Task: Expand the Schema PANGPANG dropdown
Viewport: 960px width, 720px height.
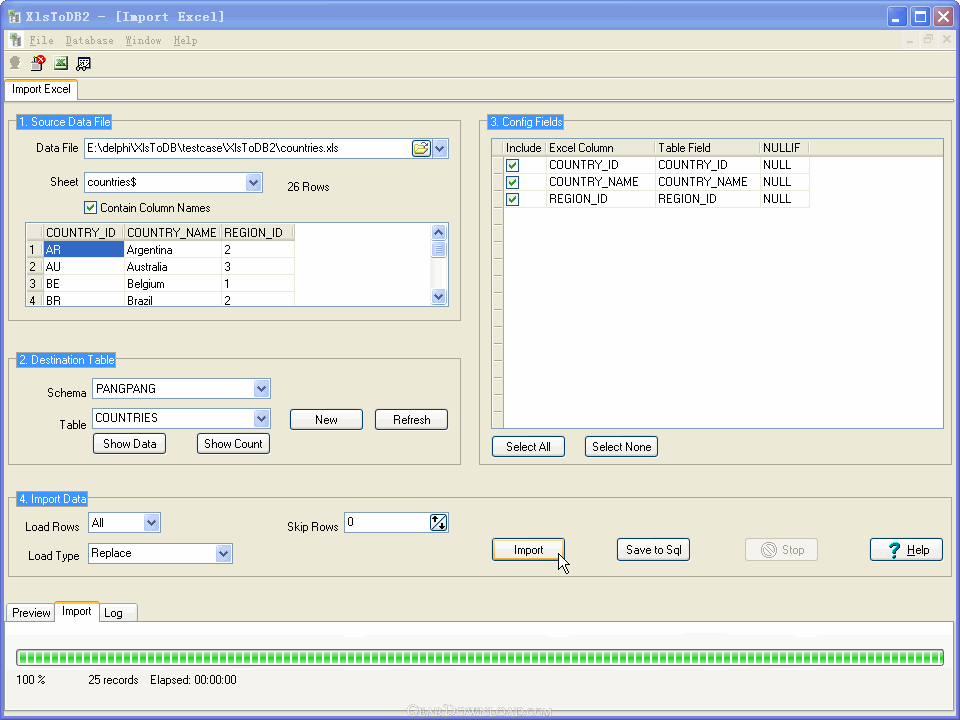Action: tap(261, 389)
